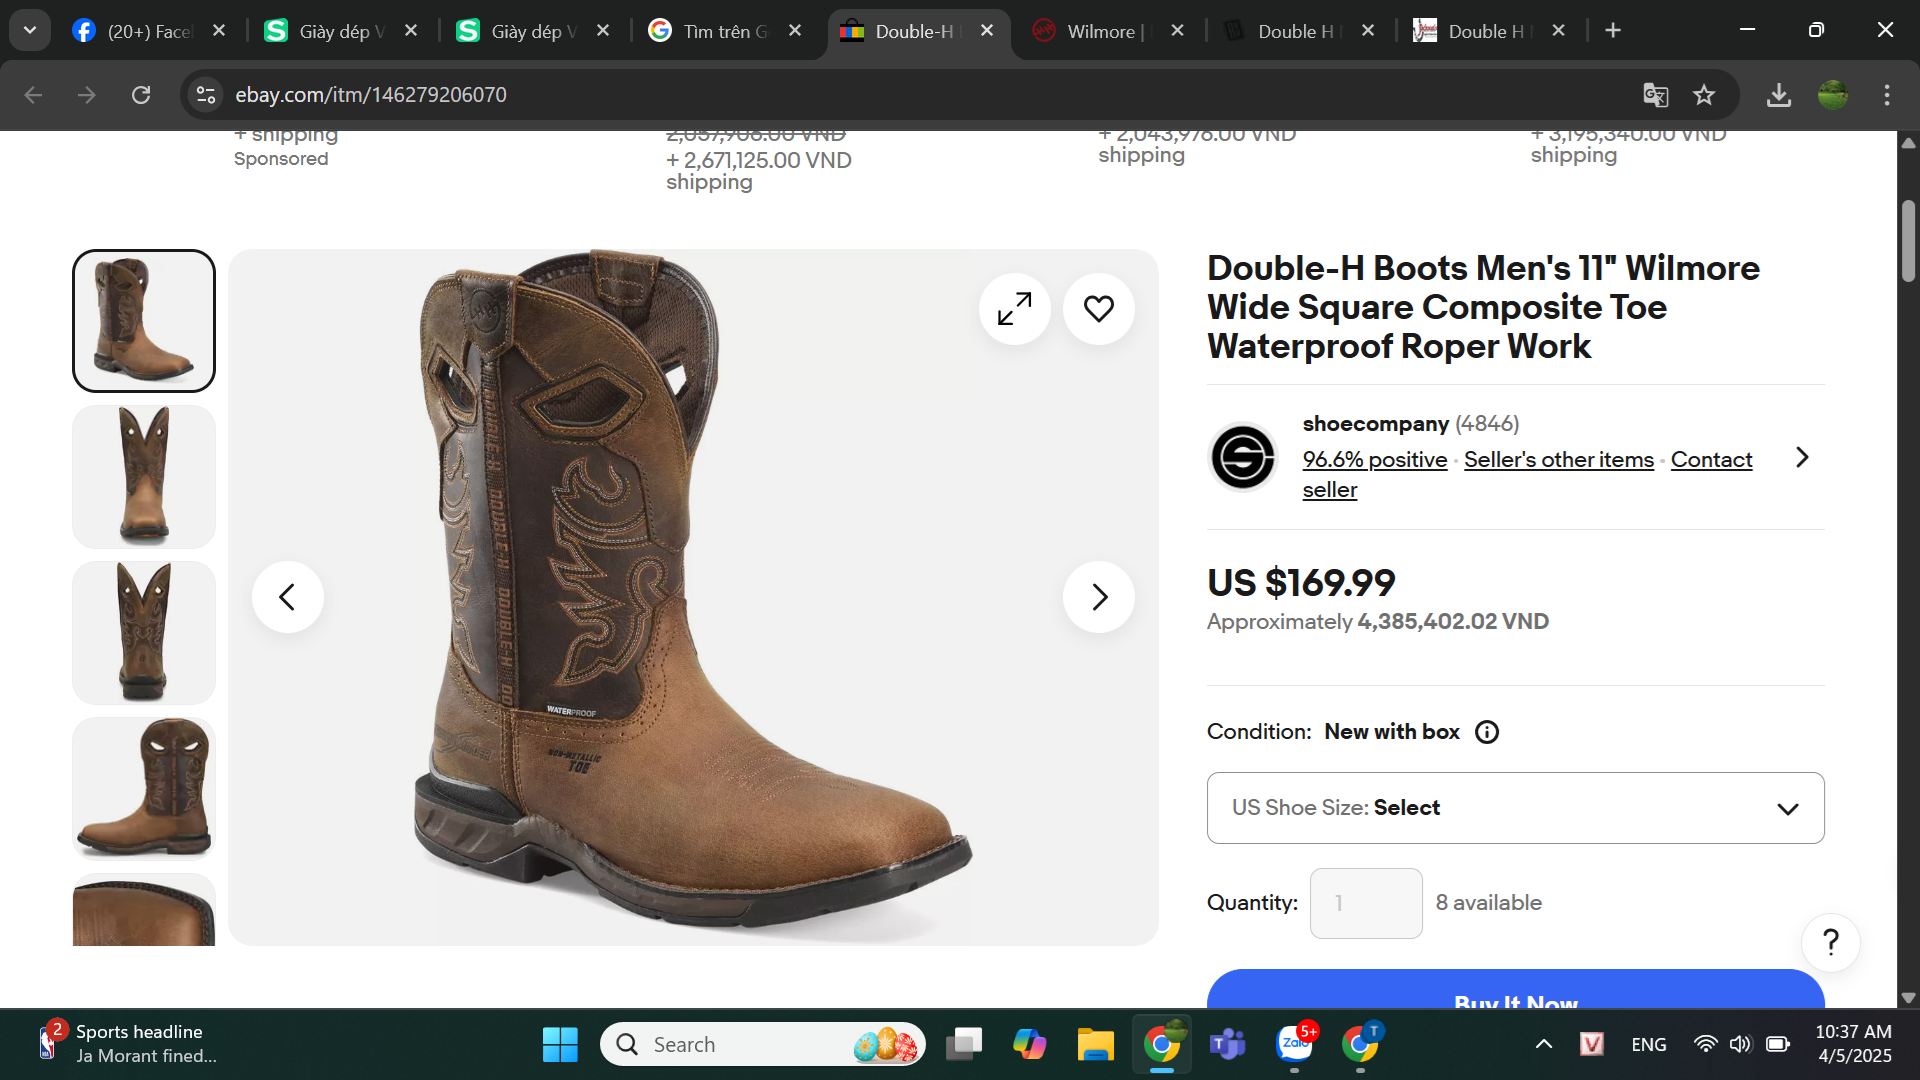Open the tab search dropdown arrow
Screen dimensions: 1920x1080
point(30,30)
